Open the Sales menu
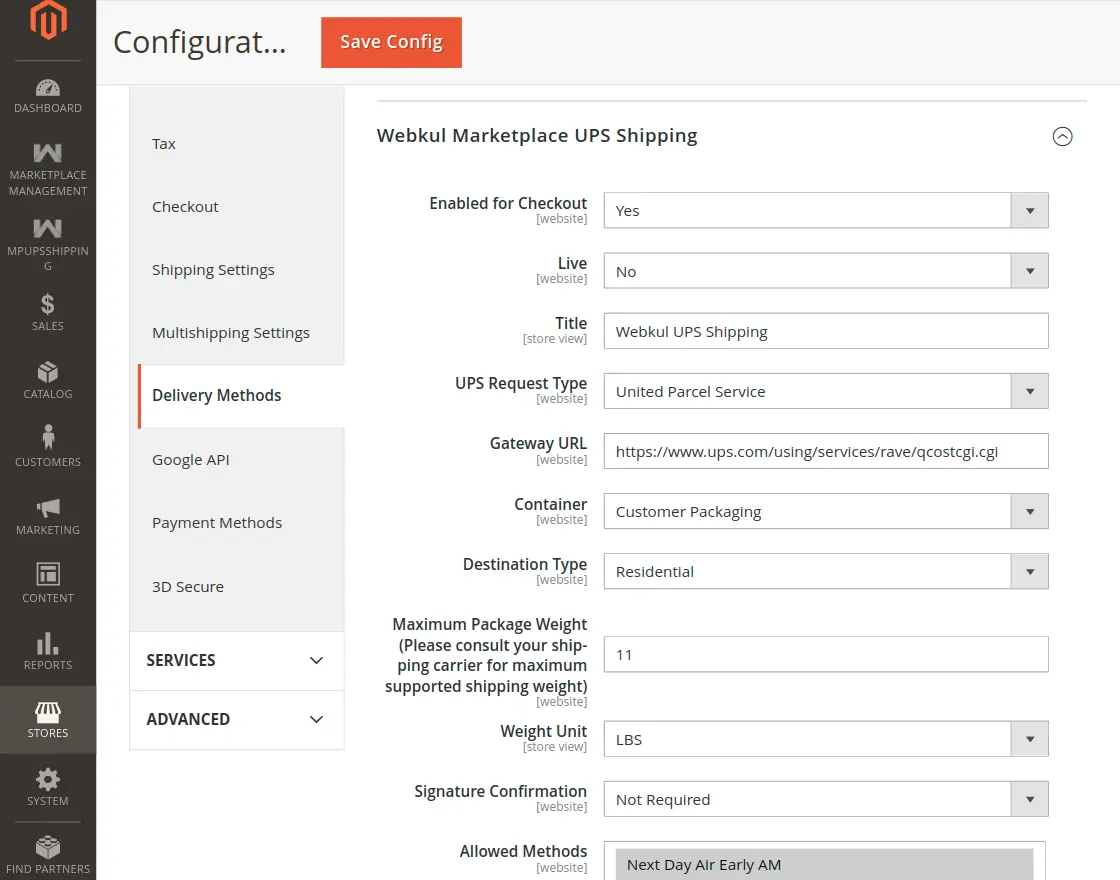1120x880 pixels. tap(47, 310)
